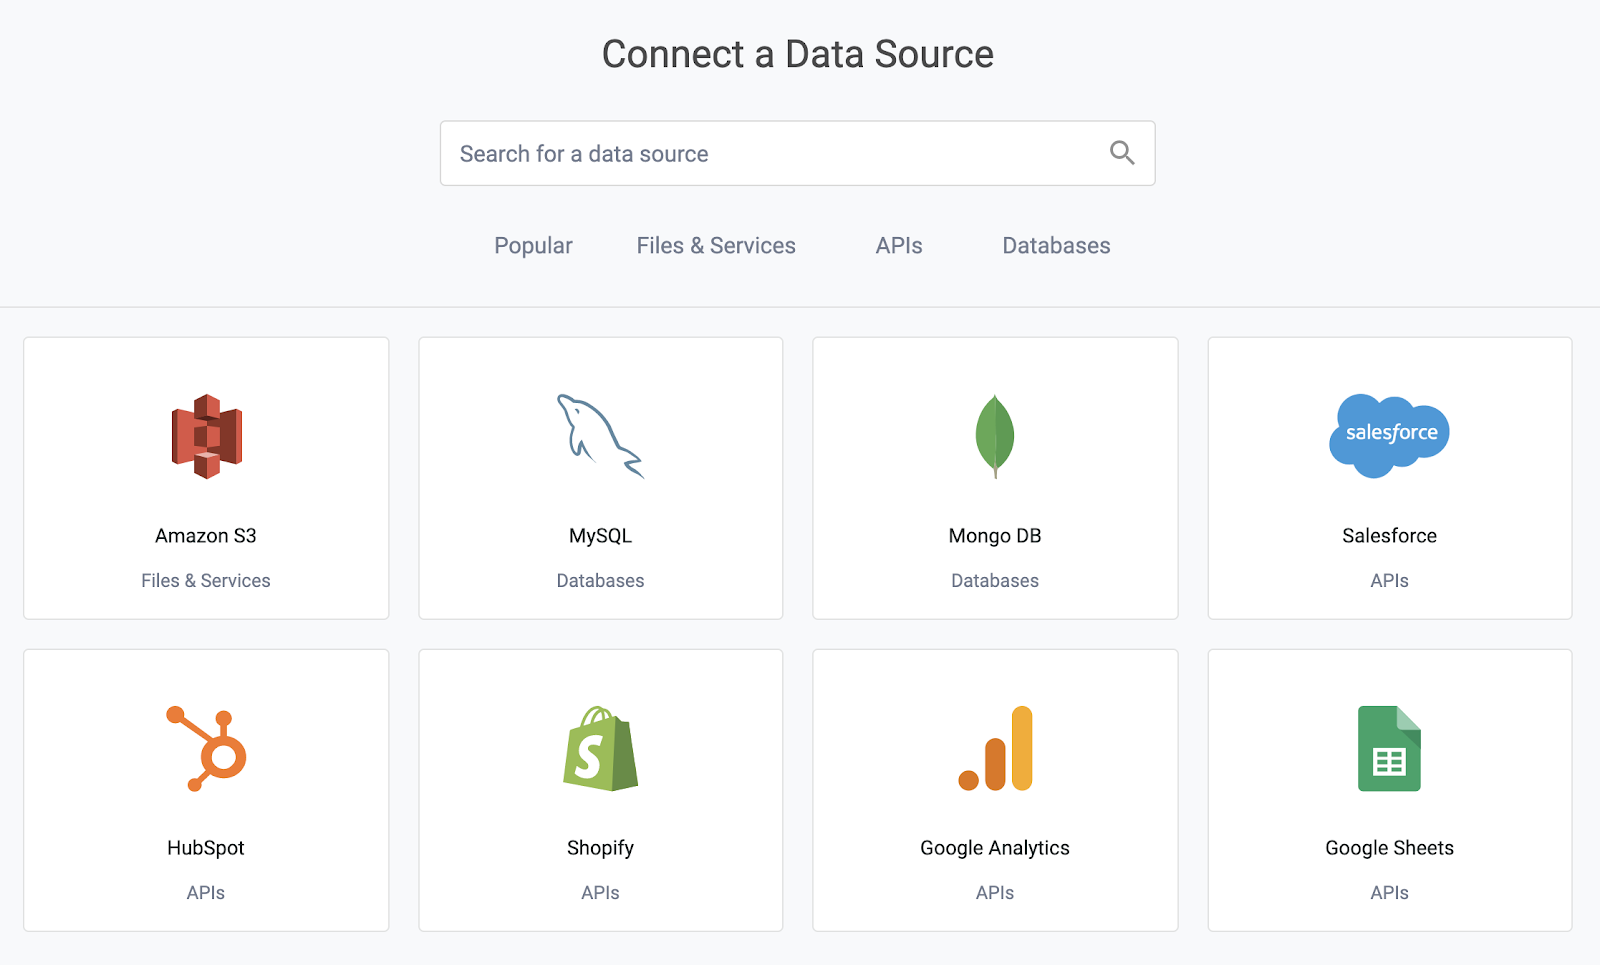
Task: Filter by the APIs tab
Action: click(x=899, y=246)
